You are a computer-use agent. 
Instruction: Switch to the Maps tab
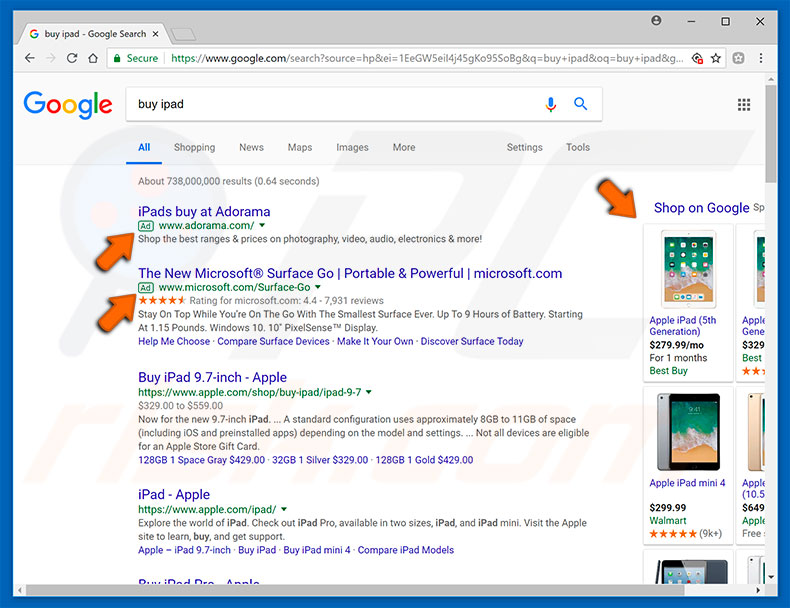[x=300, y=147]
